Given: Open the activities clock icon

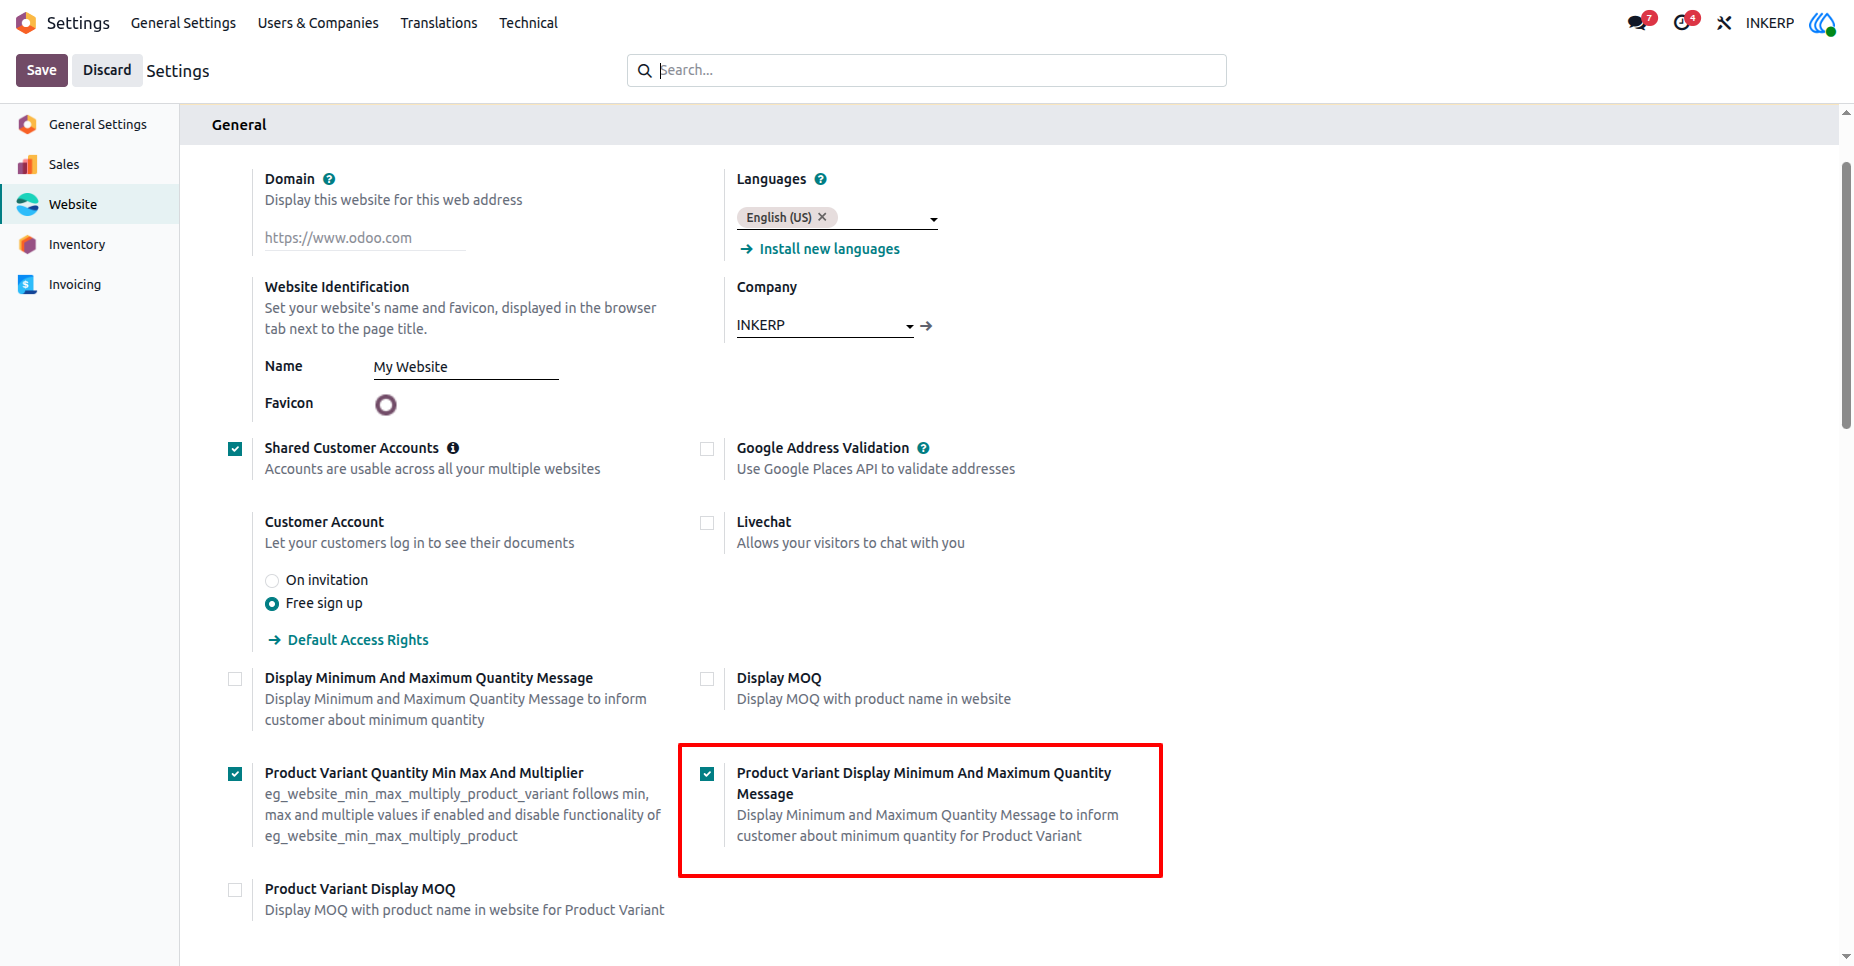Looking at the screenshot, I should point(1682,23).
